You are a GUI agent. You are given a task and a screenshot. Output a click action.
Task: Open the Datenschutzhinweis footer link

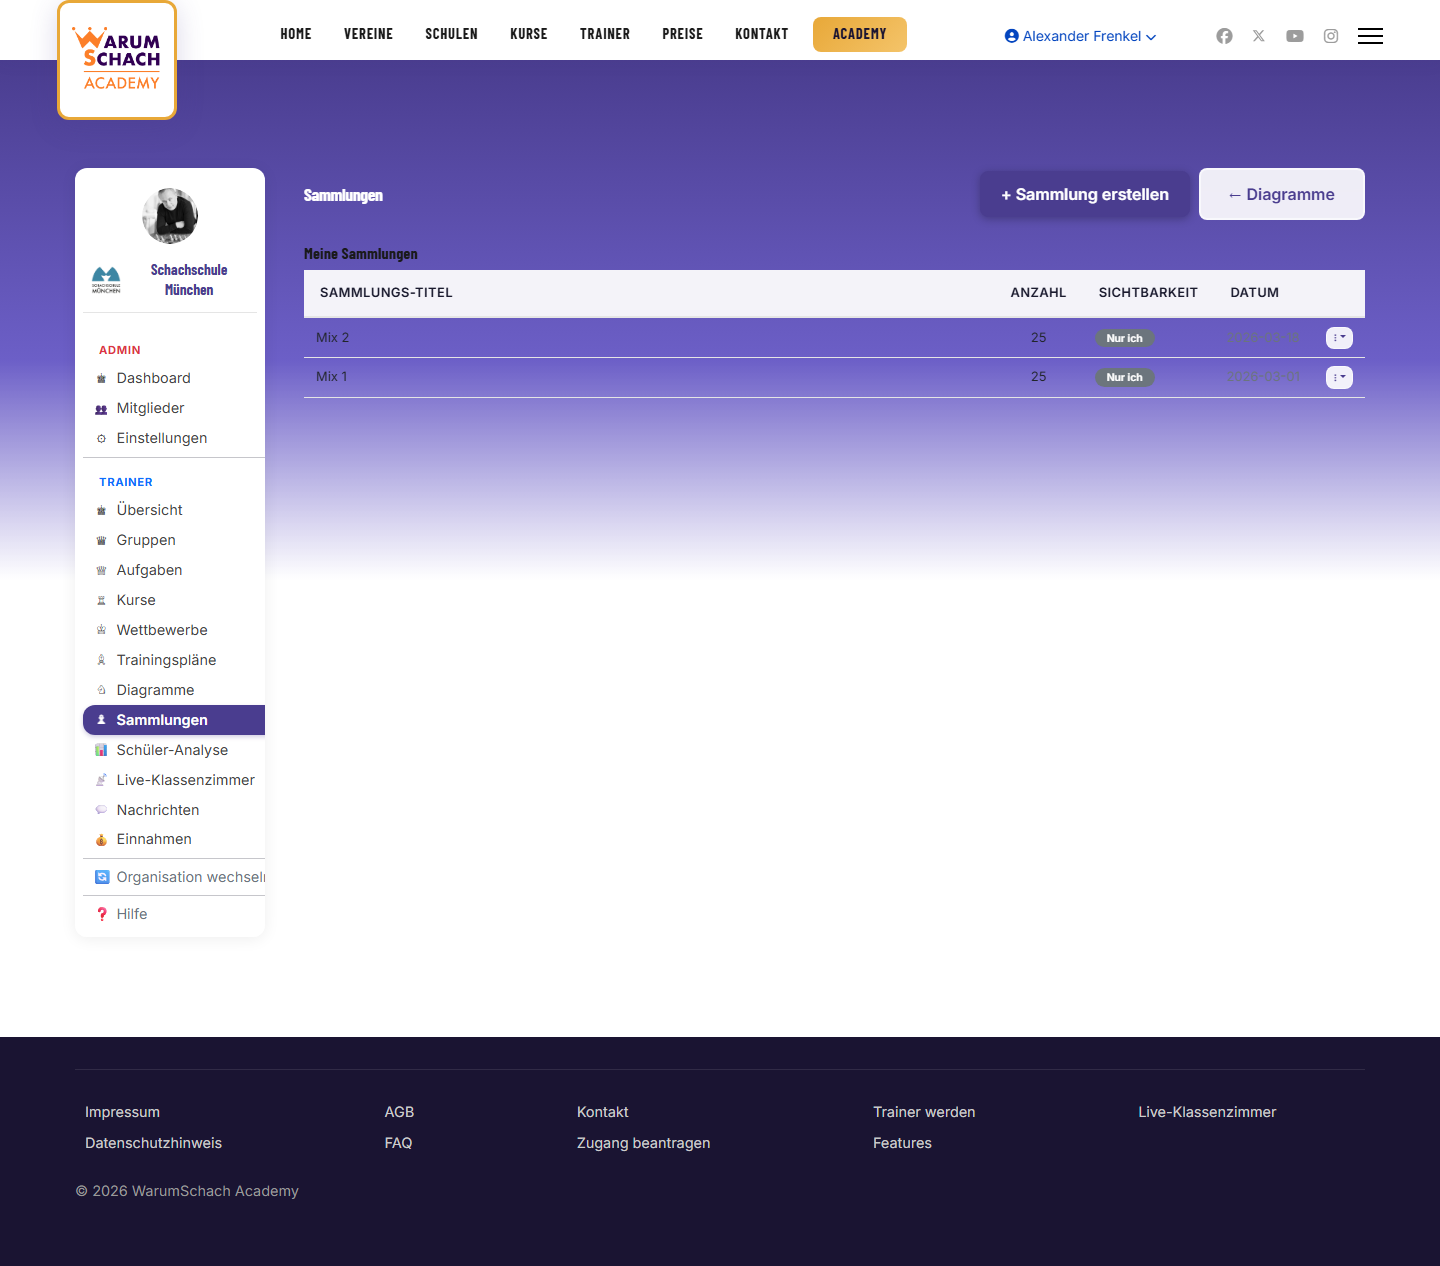tap(153, 1143)
